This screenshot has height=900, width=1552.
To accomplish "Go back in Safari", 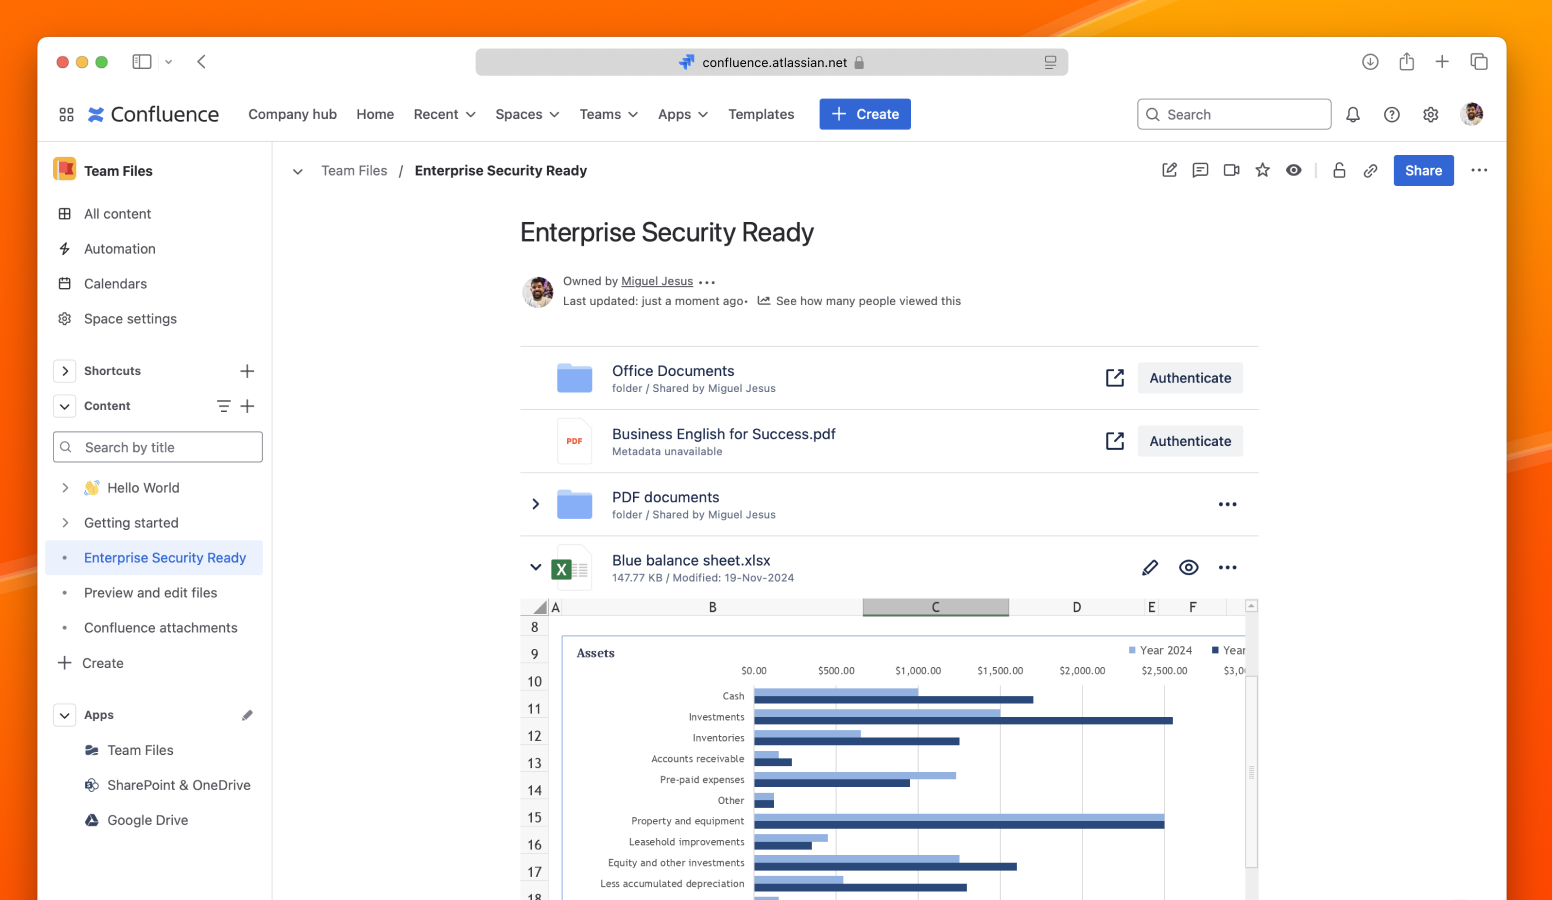I will (x=201, y=62).
